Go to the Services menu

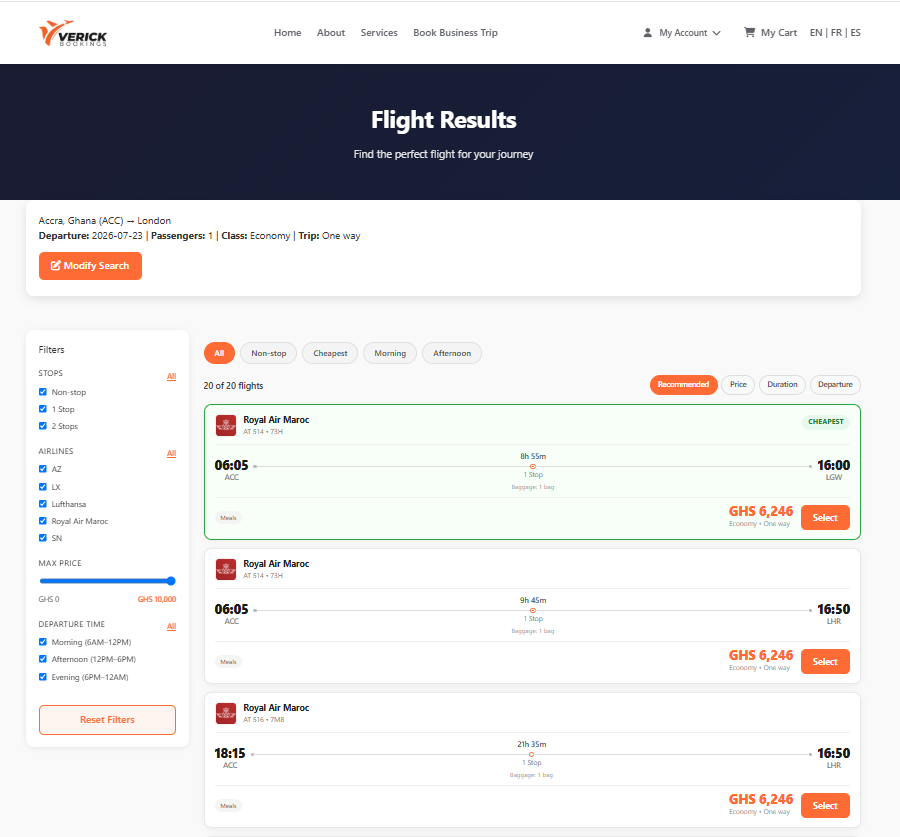379,33
